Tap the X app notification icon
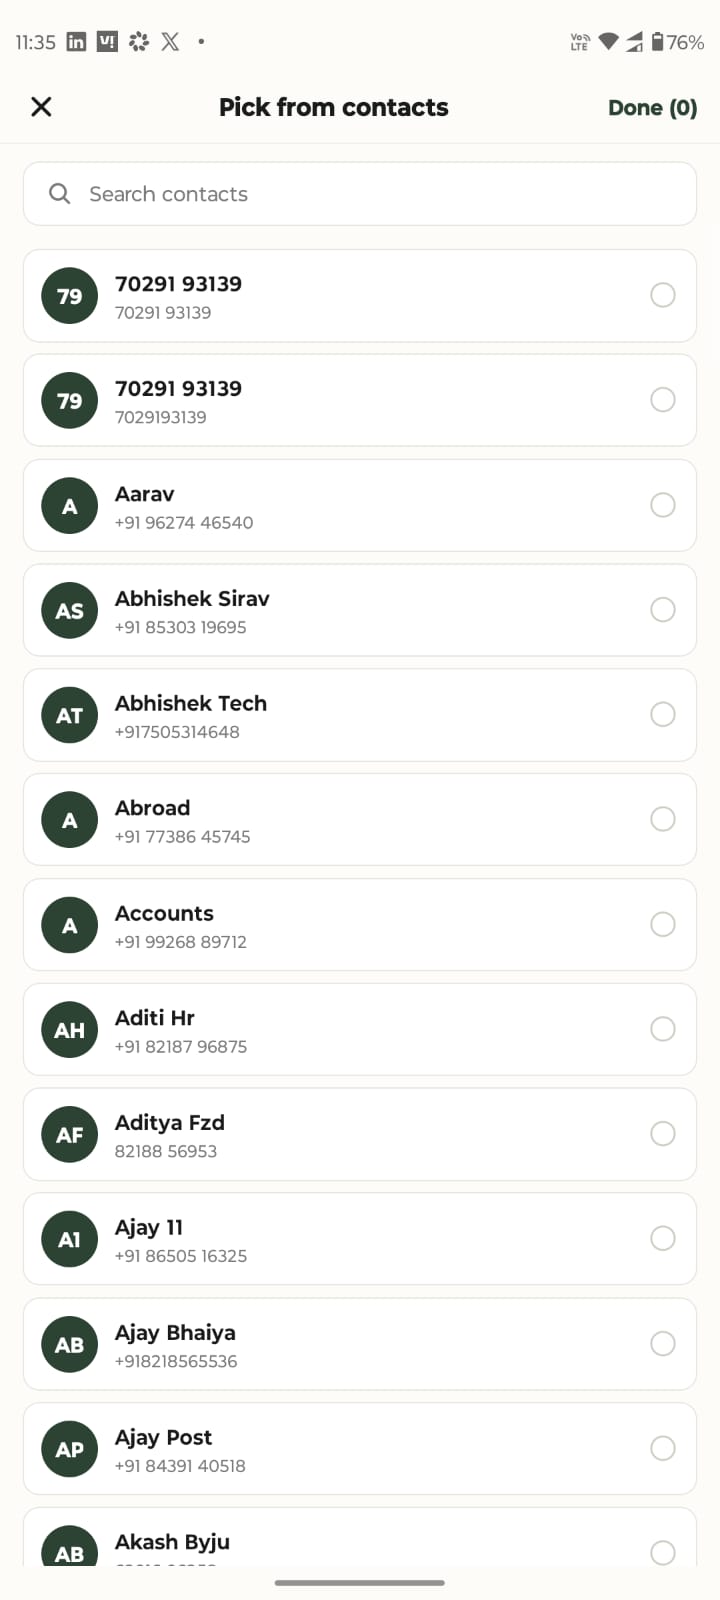The image size is (720, 1600). [x=171, y=41]
